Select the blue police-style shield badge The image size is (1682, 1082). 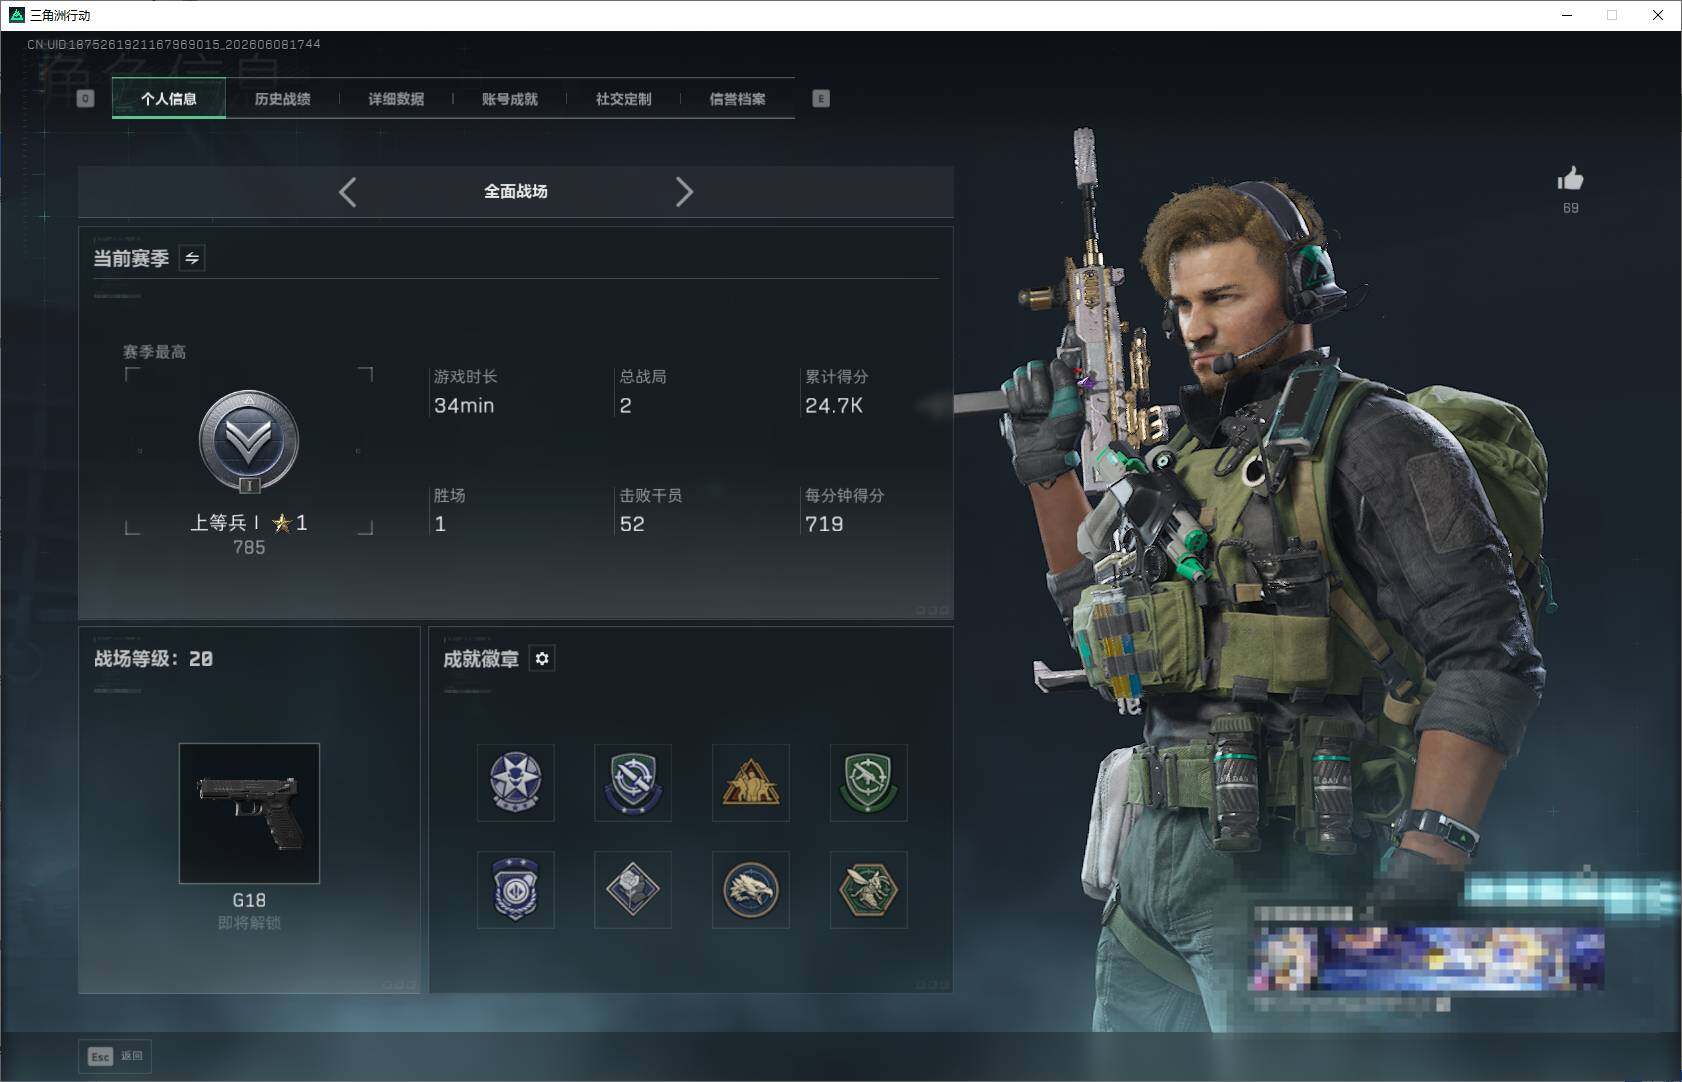[516, 890]
